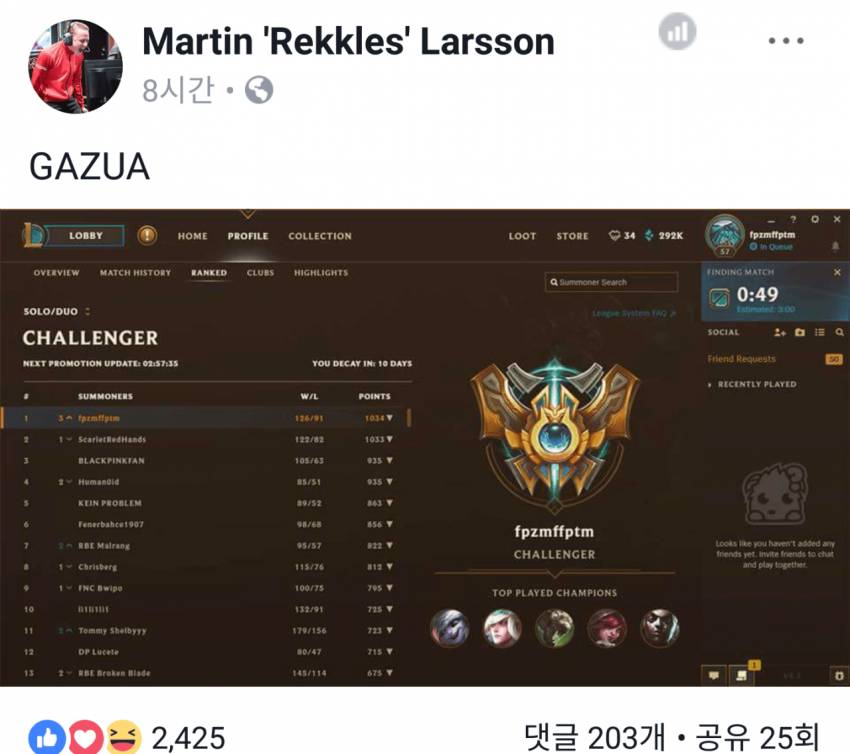Screen dimensions: 850x754
Task: Select the Collection navigation tab
Action: tap(320, 236)
